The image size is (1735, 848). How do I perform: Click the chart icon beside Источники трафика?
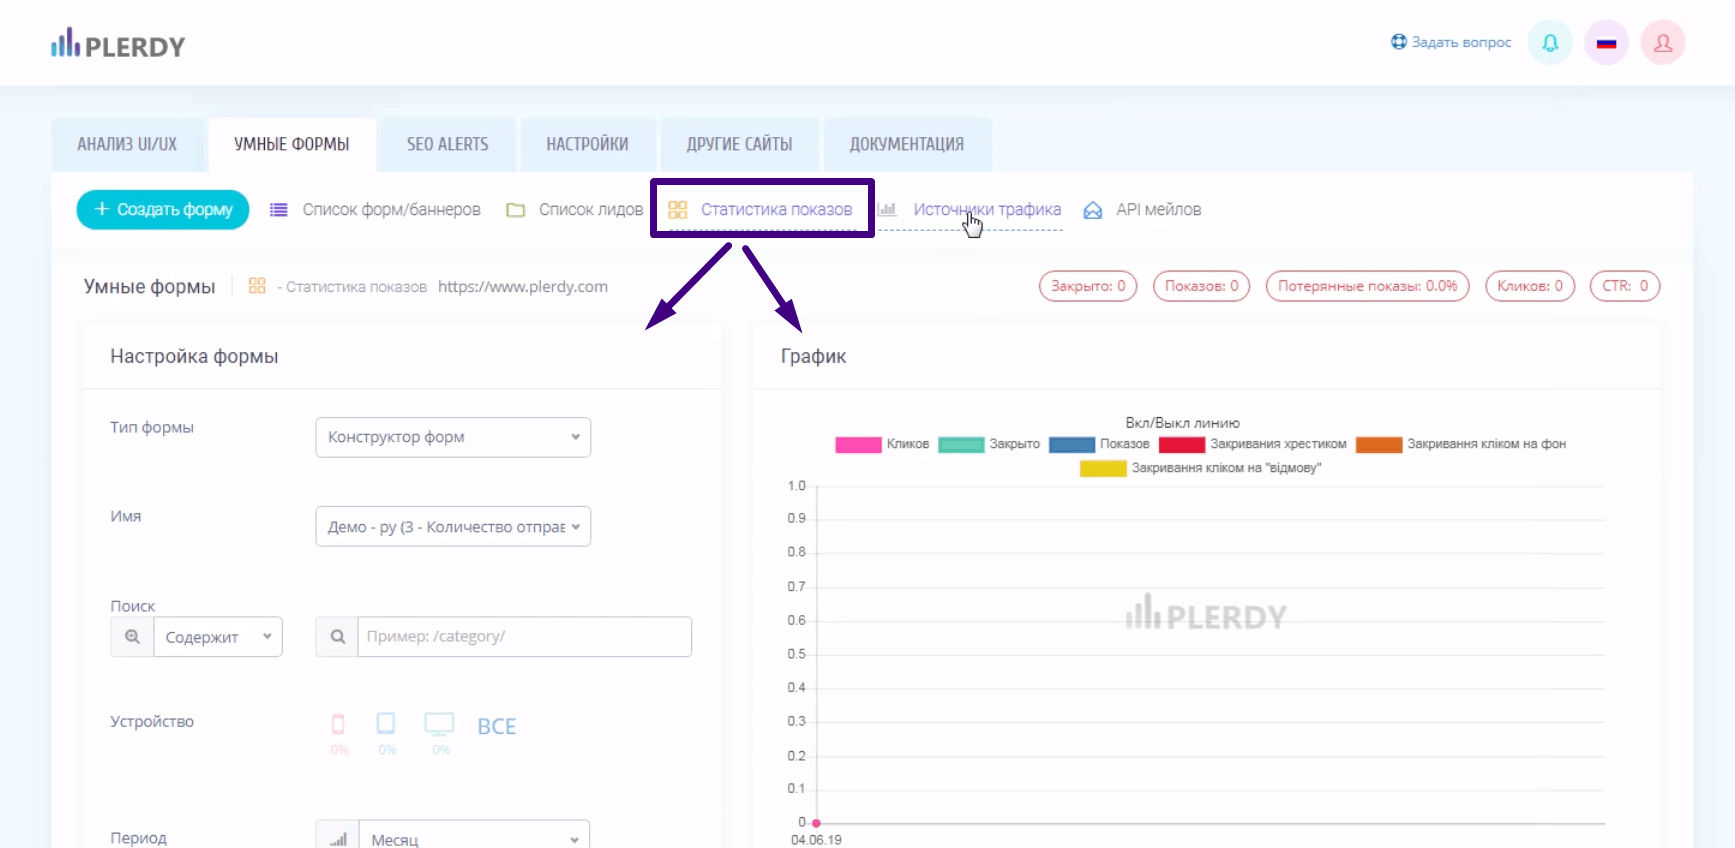coord(887,210)
